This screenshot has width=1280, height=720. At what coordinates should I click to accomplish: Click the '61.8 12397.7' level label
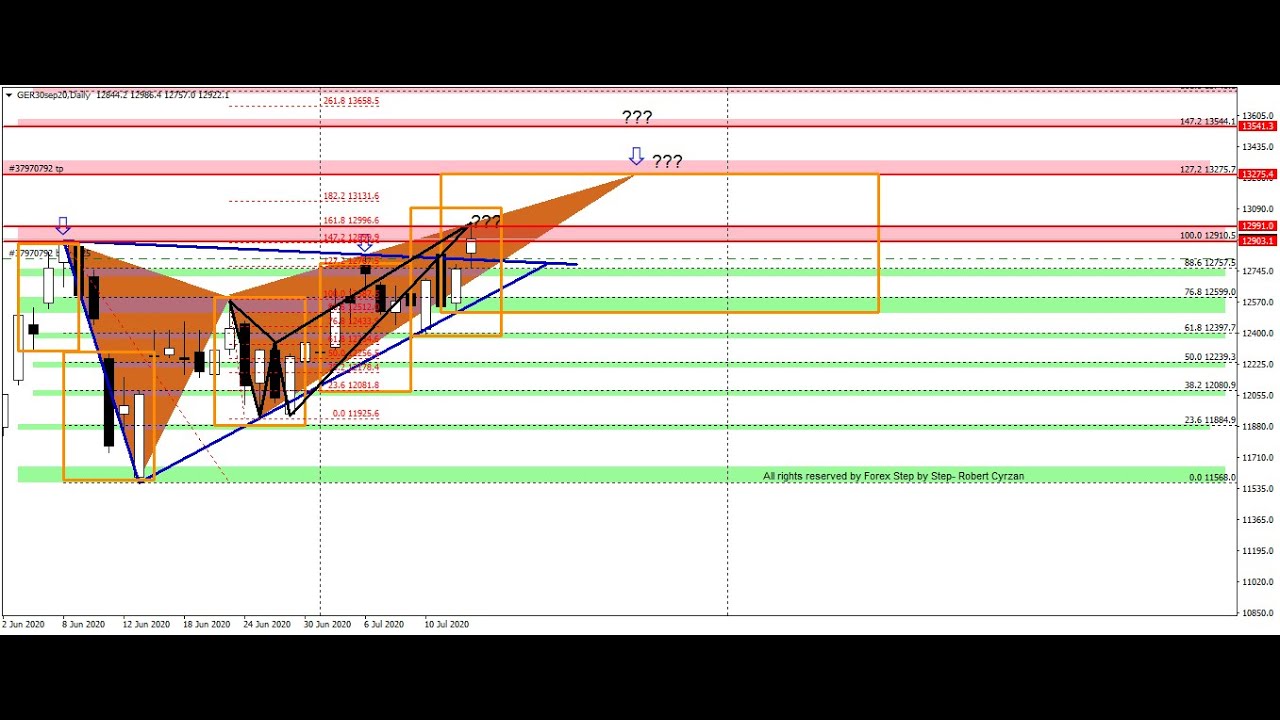click(1210, 328)
